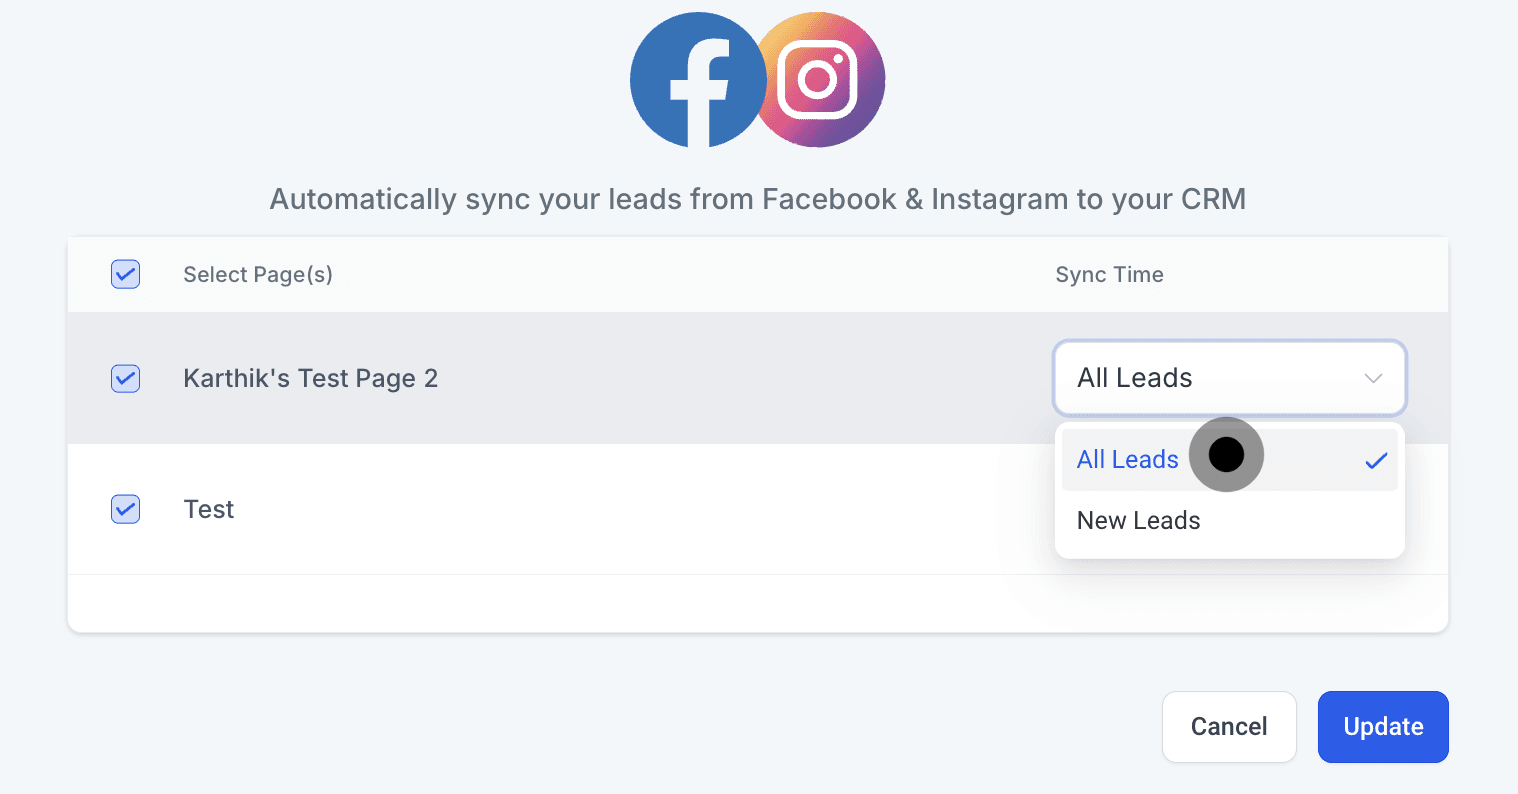Uncheck the Test page checkbox

tap(125, 509)
